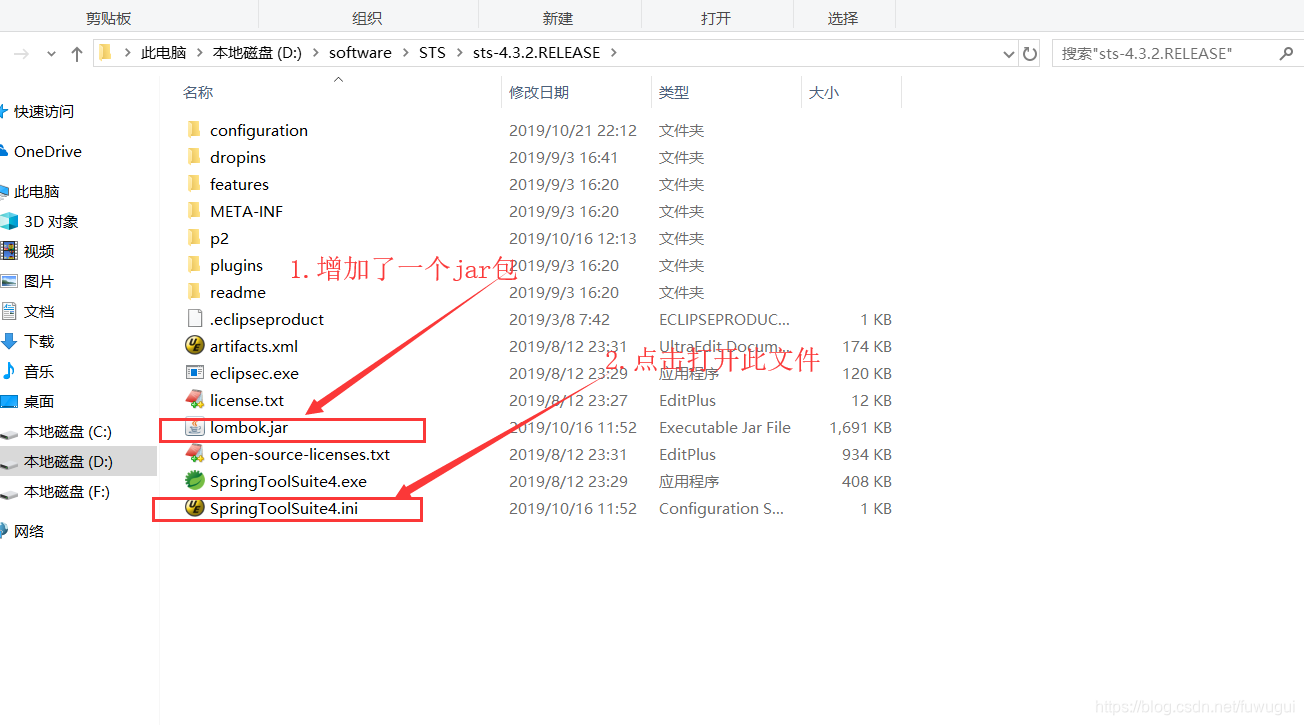The height and width of the screenshot is (725, 1304).
Task: Go to STS in address path
Action: coord(432,53)
